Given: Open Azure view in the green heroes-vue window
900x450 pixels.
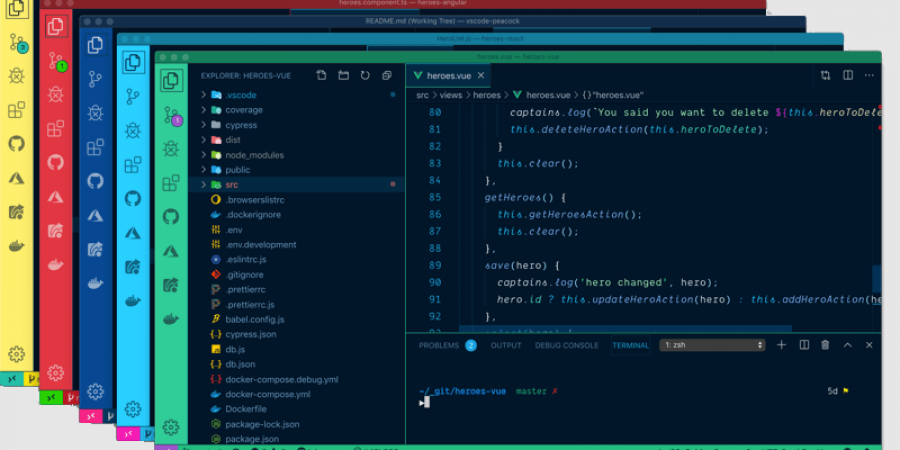Looking at the screenshot, I should pos(171,251).
